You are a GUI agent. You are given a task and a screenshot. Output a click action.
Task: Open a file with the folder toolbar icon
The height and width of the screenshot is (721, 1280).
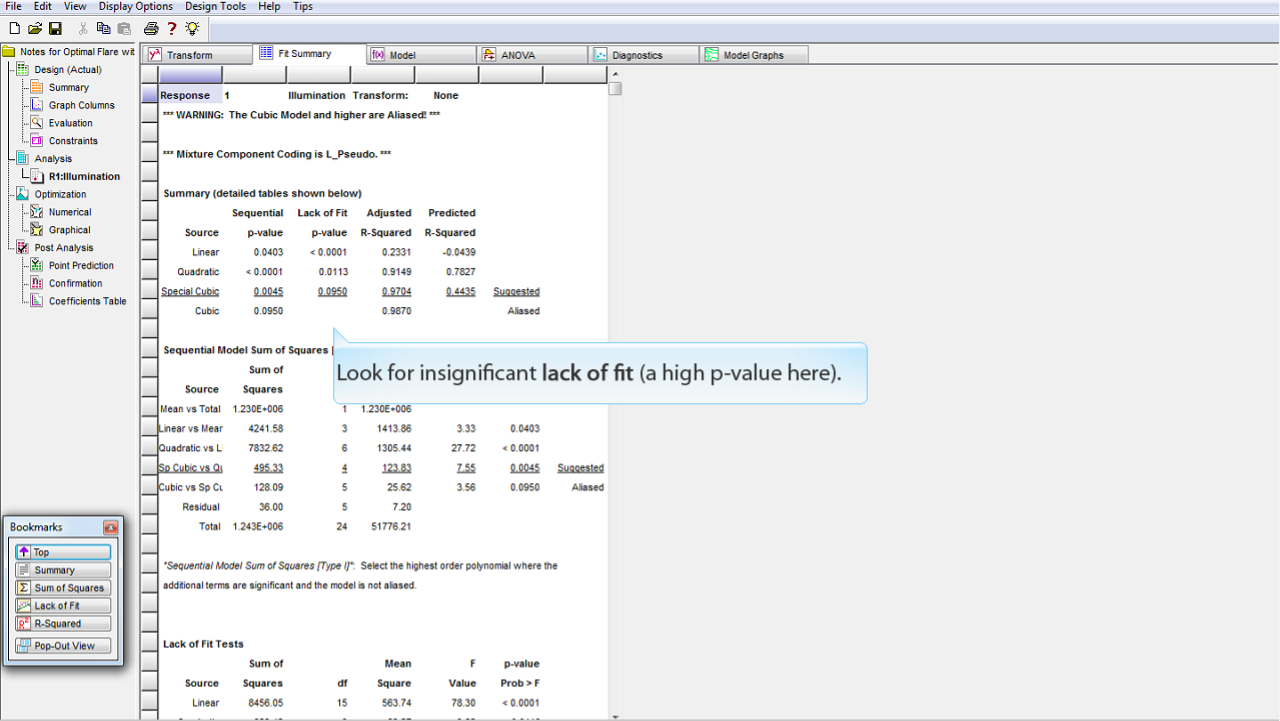35,28
